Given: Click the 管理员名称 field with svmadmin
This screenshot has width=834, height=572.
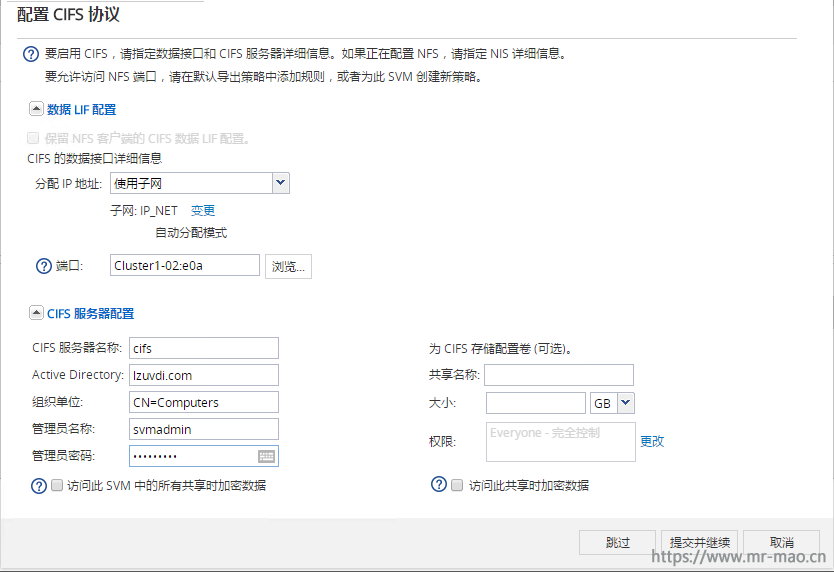Looking at the screenshot, I should 204,429.
